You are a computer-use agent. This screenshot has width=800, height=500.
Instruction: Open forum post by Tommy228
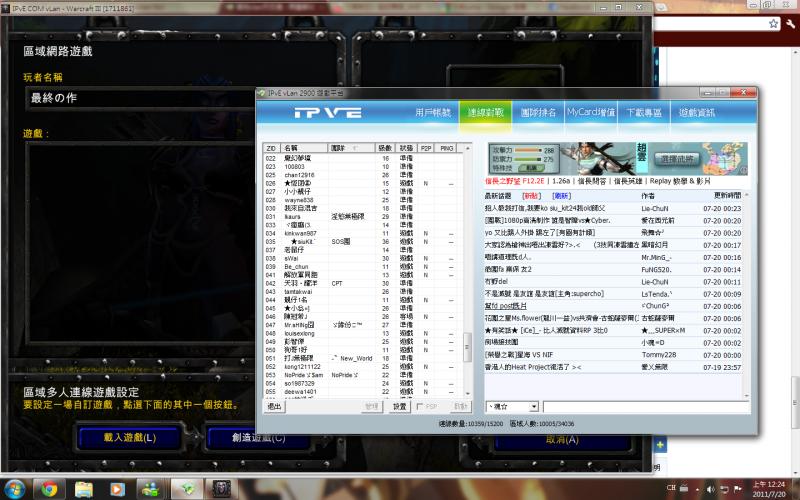(519, 355)
